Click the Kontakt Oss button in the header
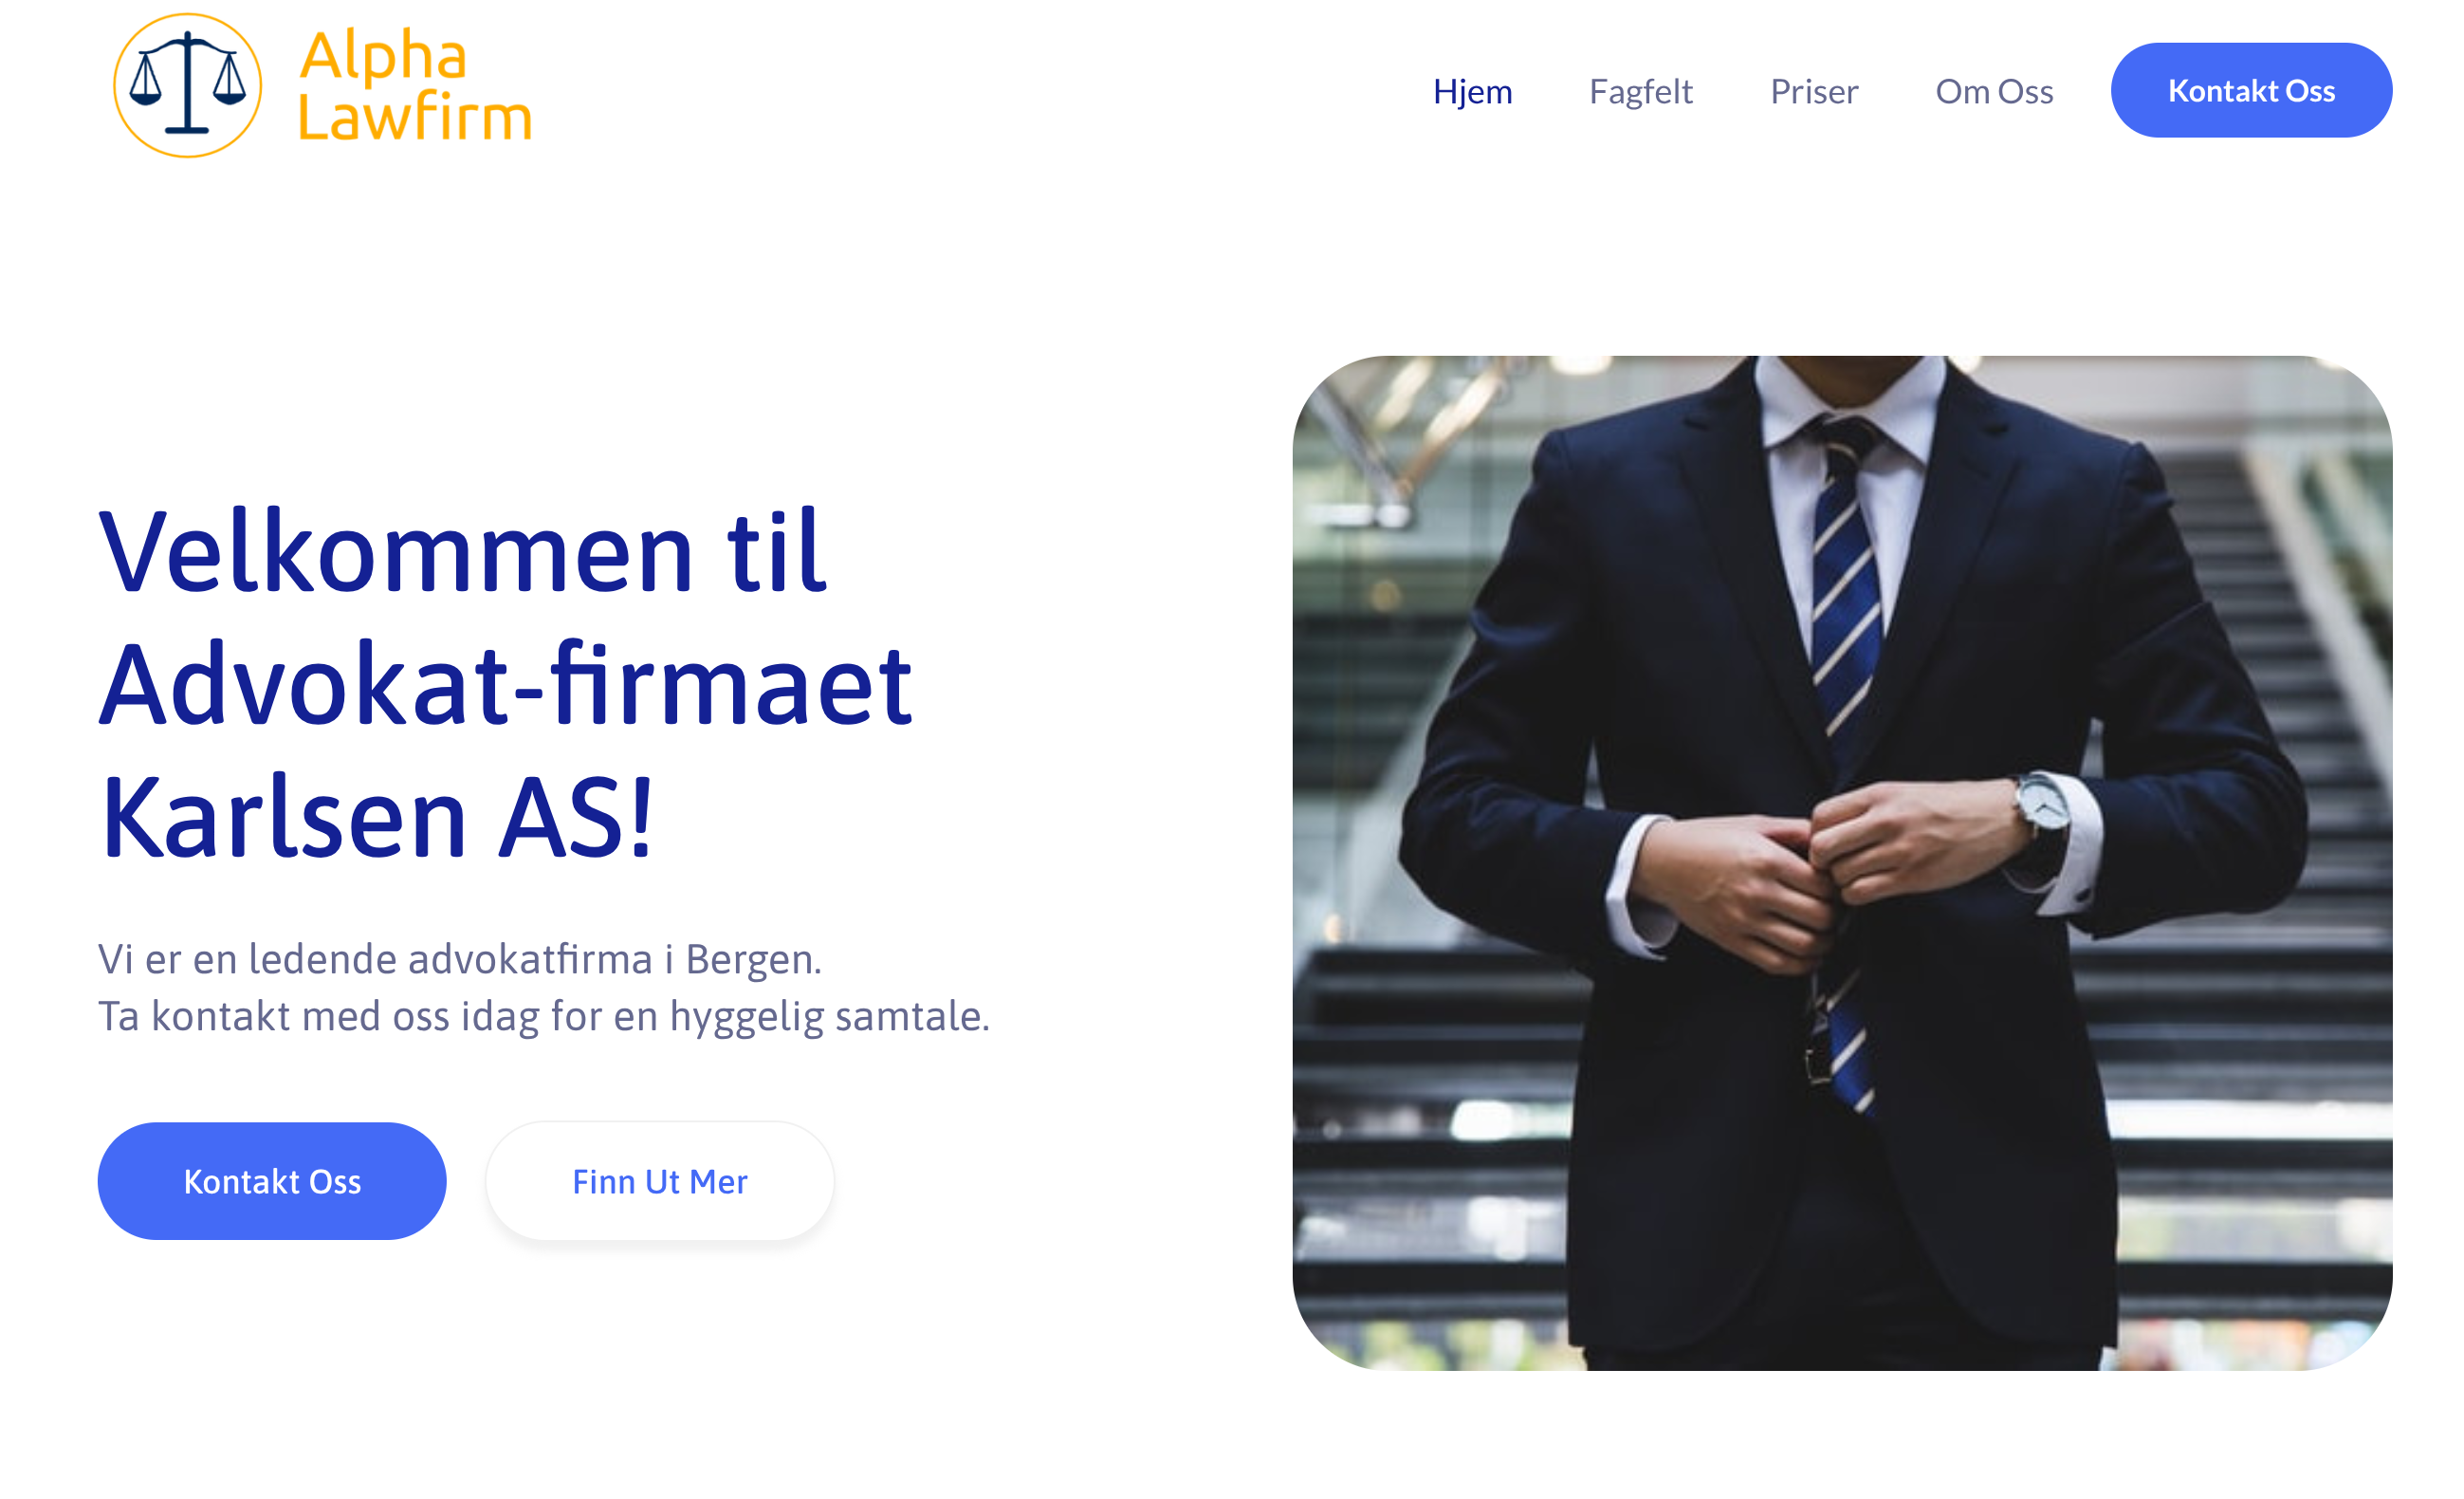2464x1499 pixels. 2251,90
